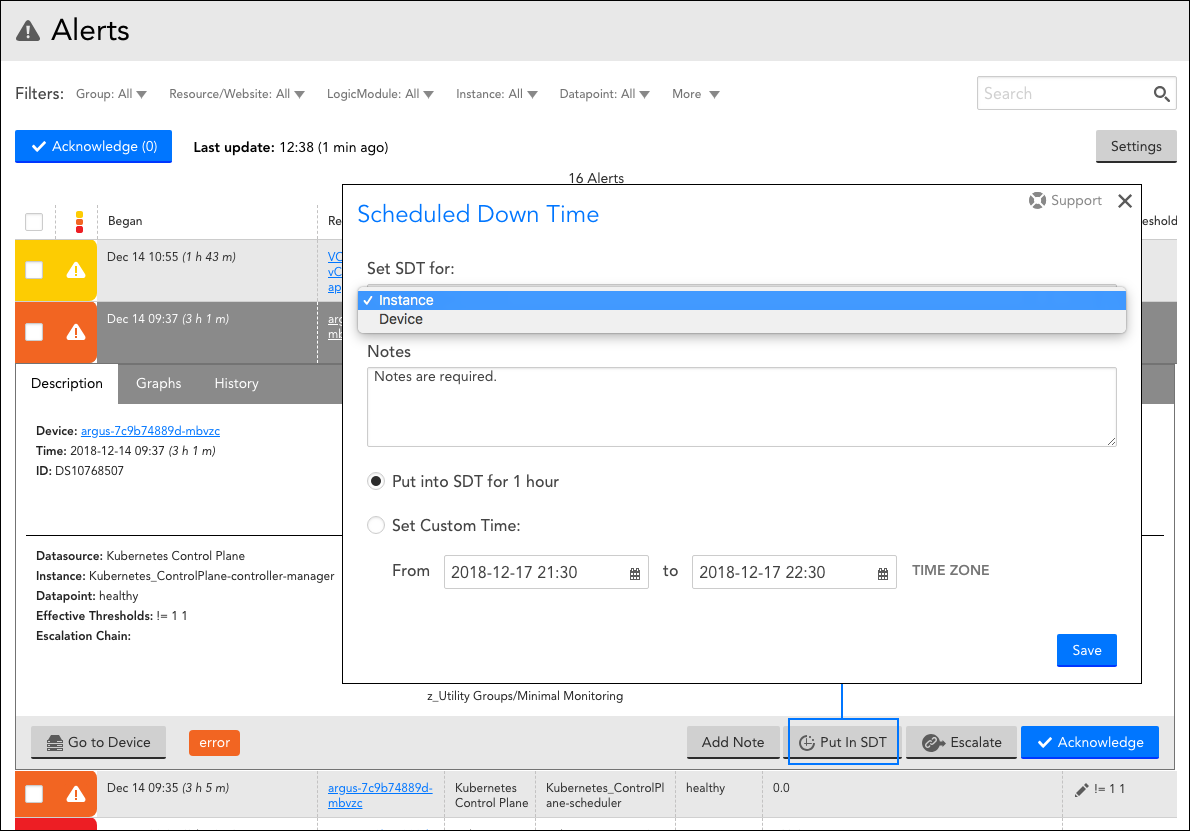Viewport: 1190px width, 831px height.
Task: Open the From date calendar picker
Action: tap(634, 573)
